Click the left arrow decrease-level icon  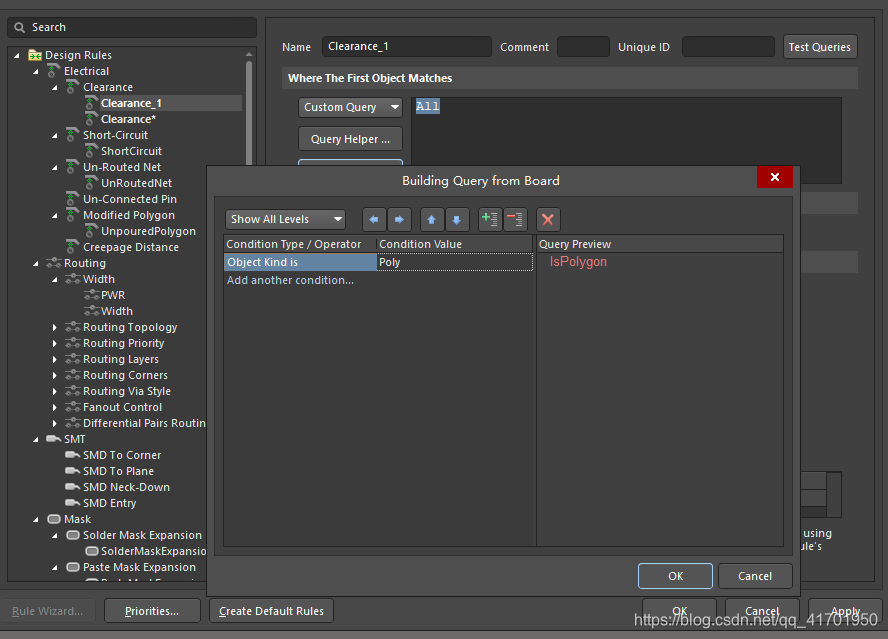pyautogui.click(x=374, y=220)
